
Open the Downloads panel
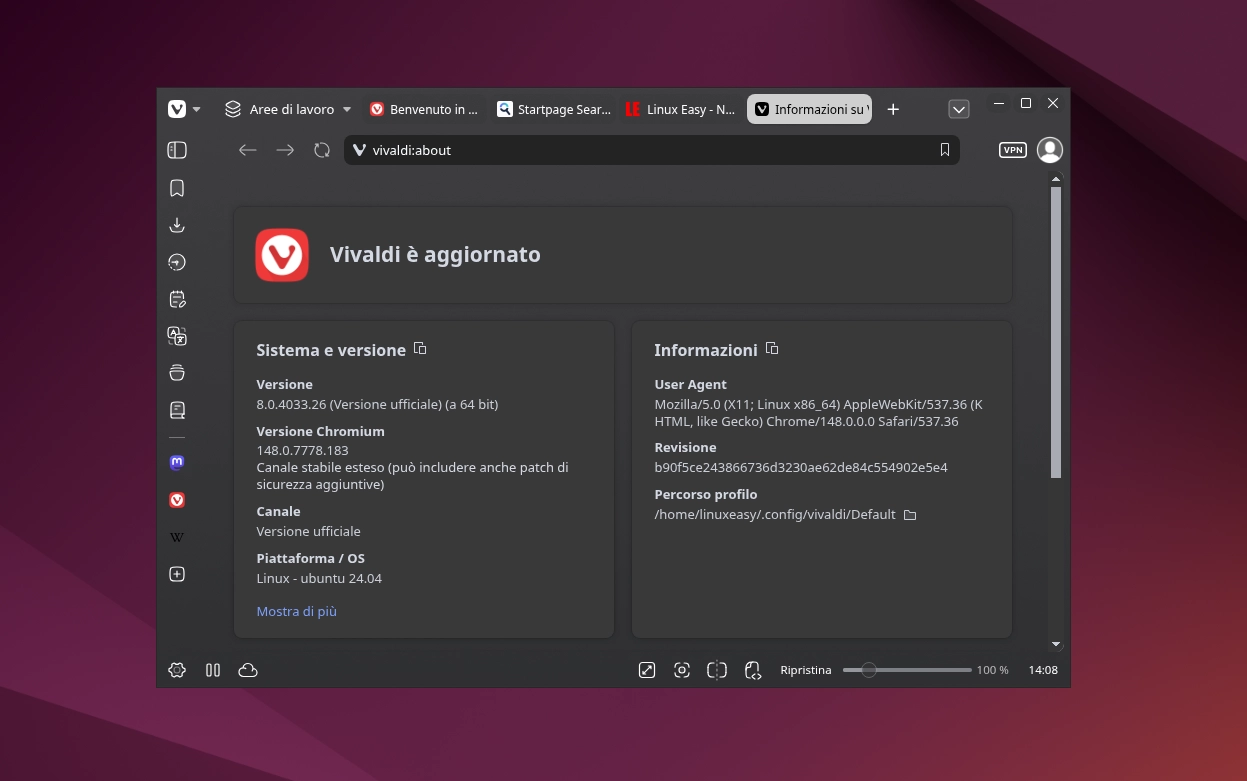pyautogui.click(x=177, y=225)
